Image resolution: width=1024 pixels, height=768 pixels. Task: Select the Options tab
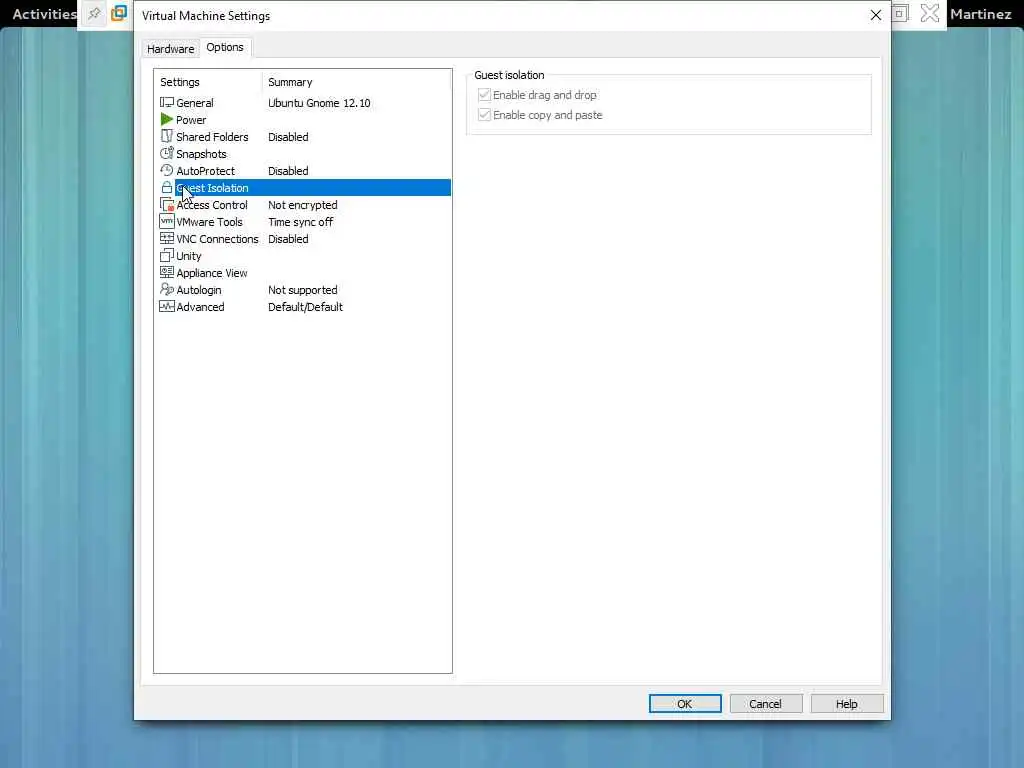pos(225,47)
